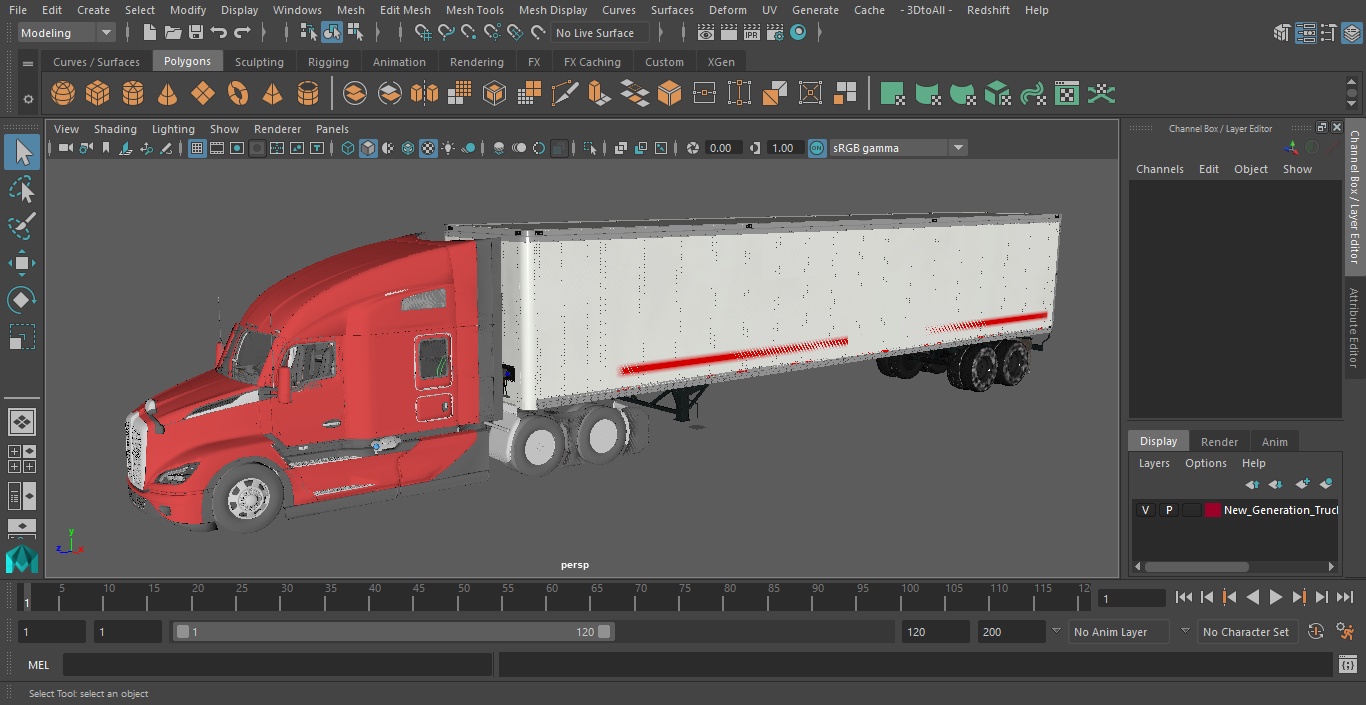Click the current frame number field
This screenshot has height=705, width=1366.
[x=1132, y=598]
